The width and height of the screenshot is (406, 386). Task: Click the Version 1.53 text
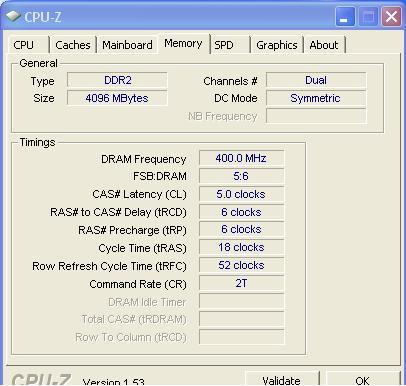(x=113, y=382)
